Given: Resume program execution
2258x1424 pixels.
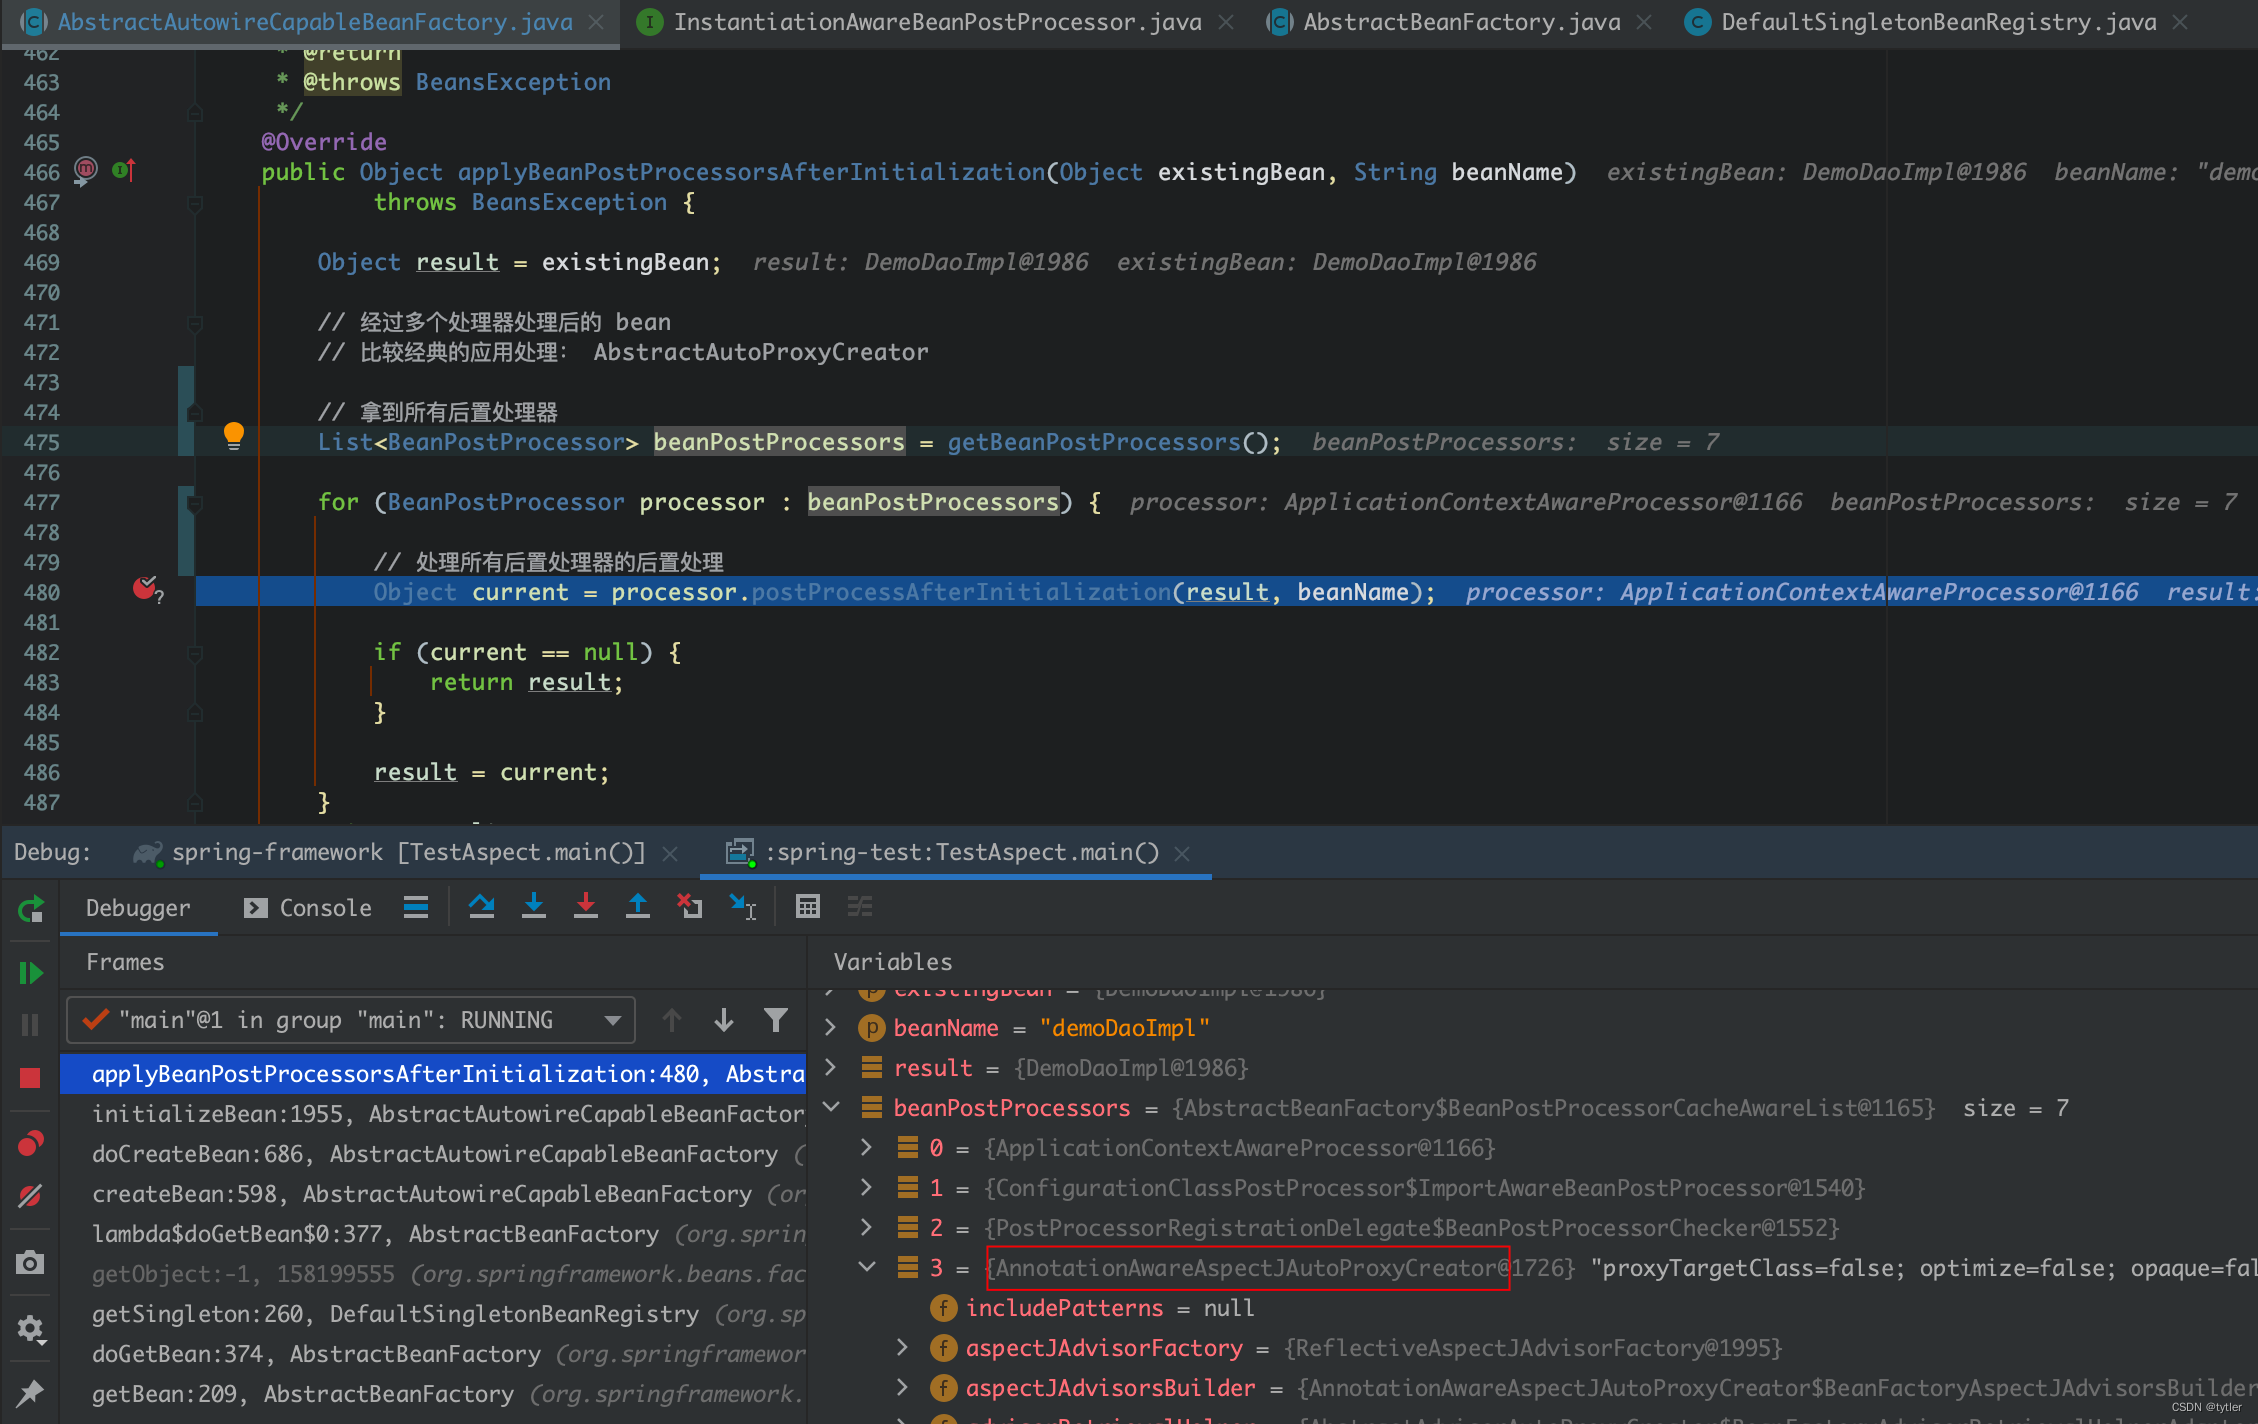Looking at the screenshot, I should (x=30, y=972).
